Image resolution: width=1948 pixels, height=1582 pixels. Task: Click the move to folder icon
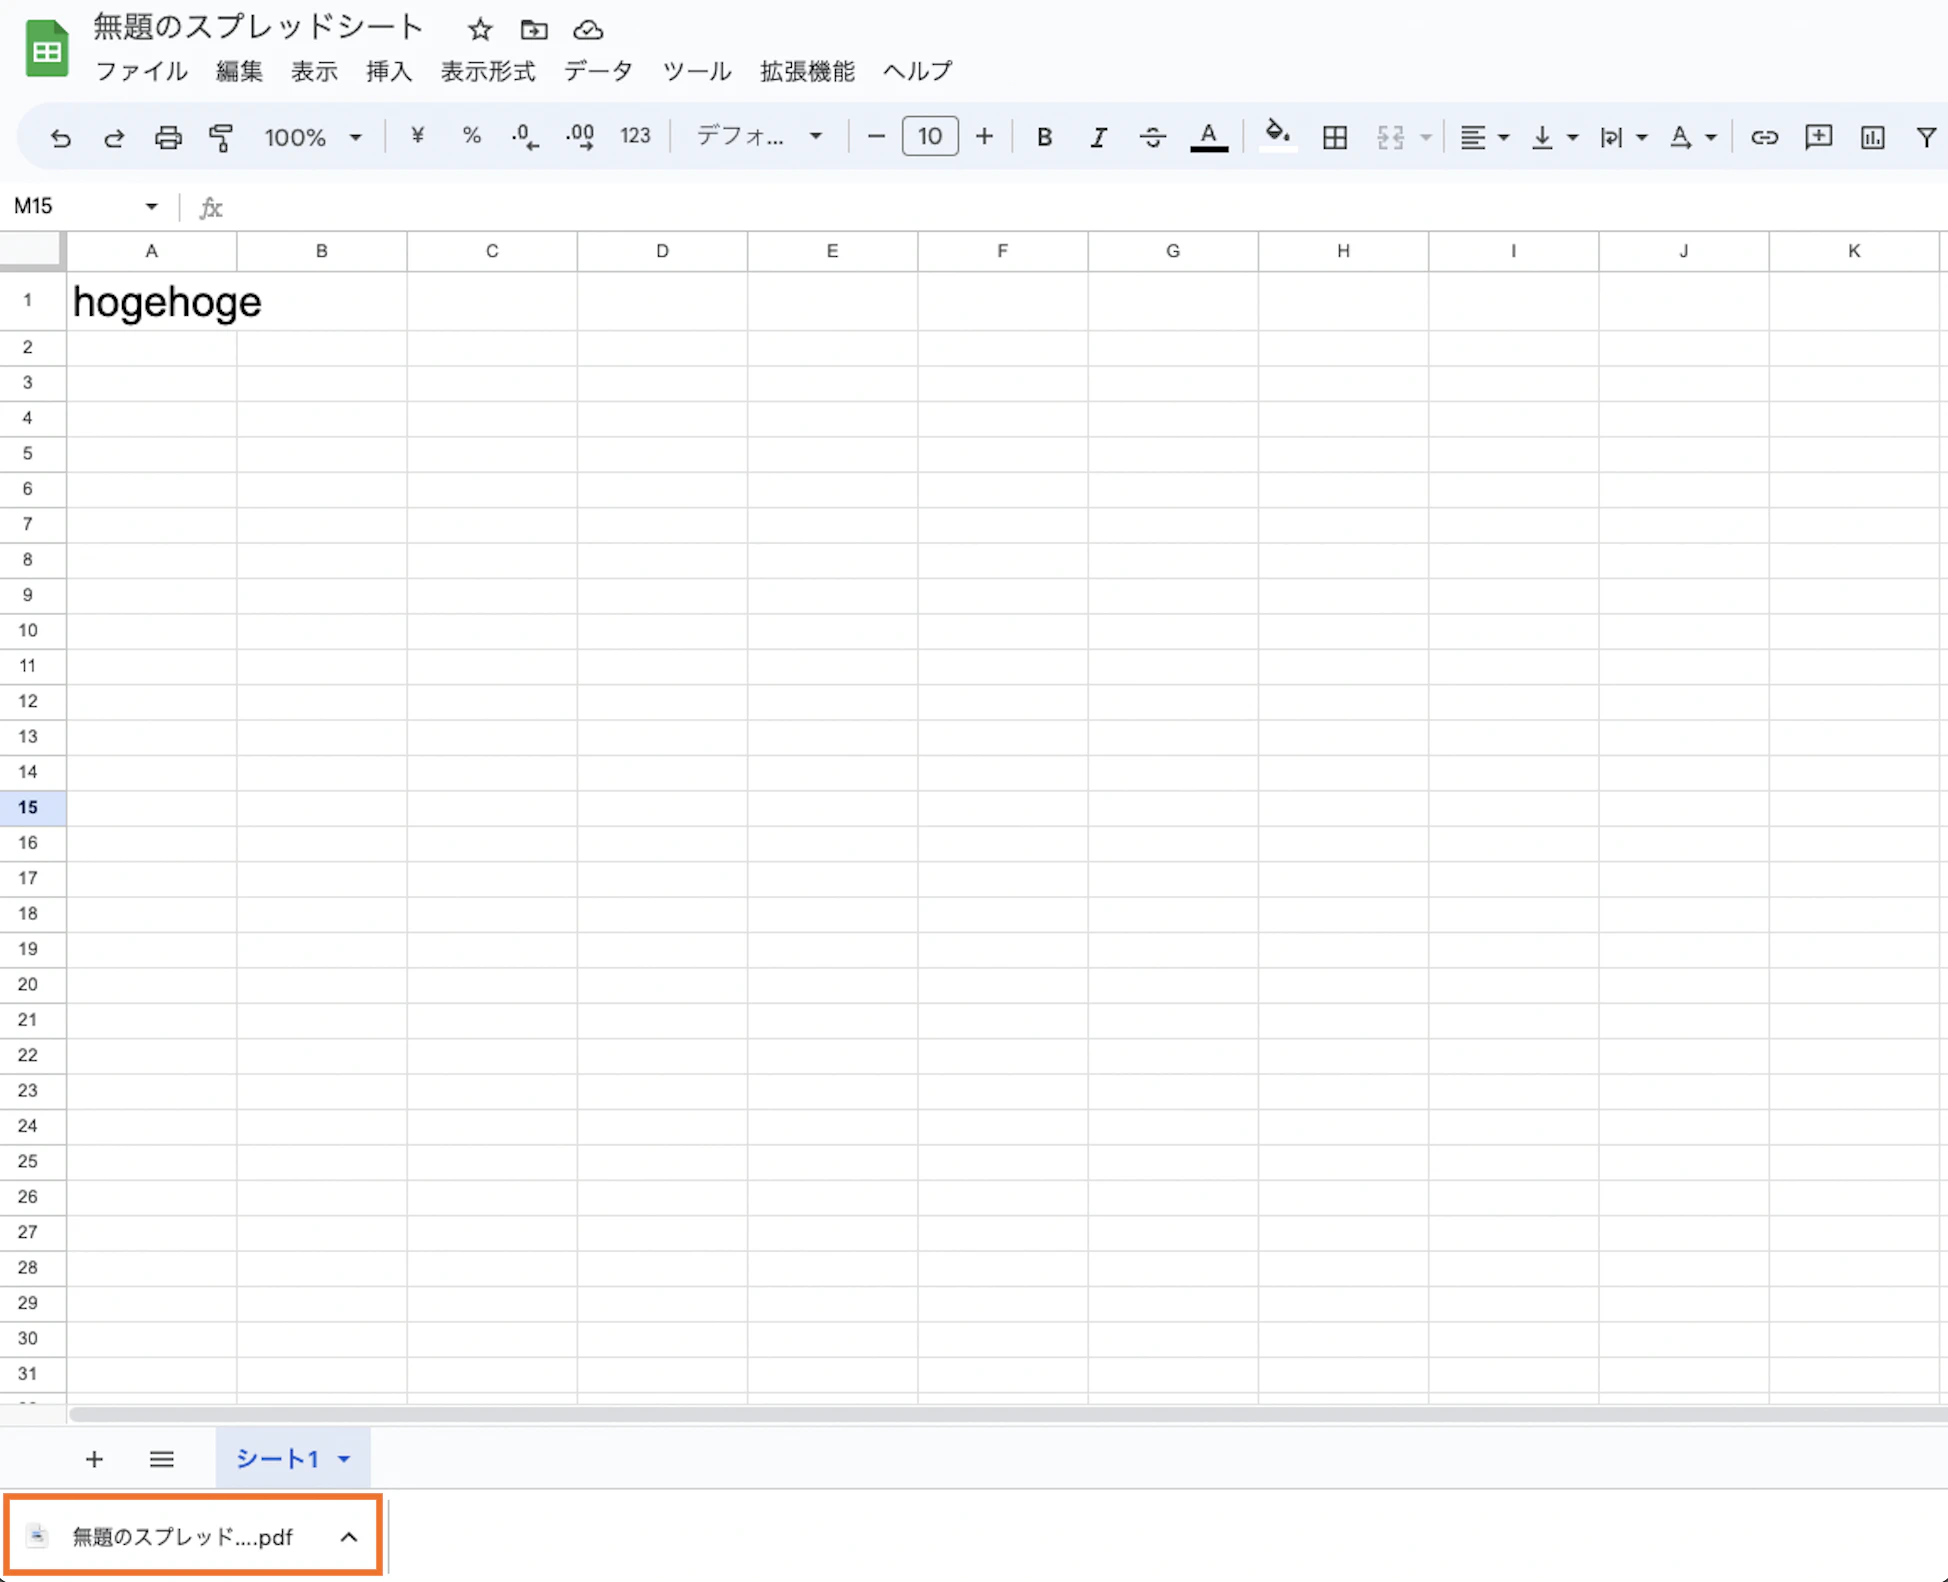(534, 30)
